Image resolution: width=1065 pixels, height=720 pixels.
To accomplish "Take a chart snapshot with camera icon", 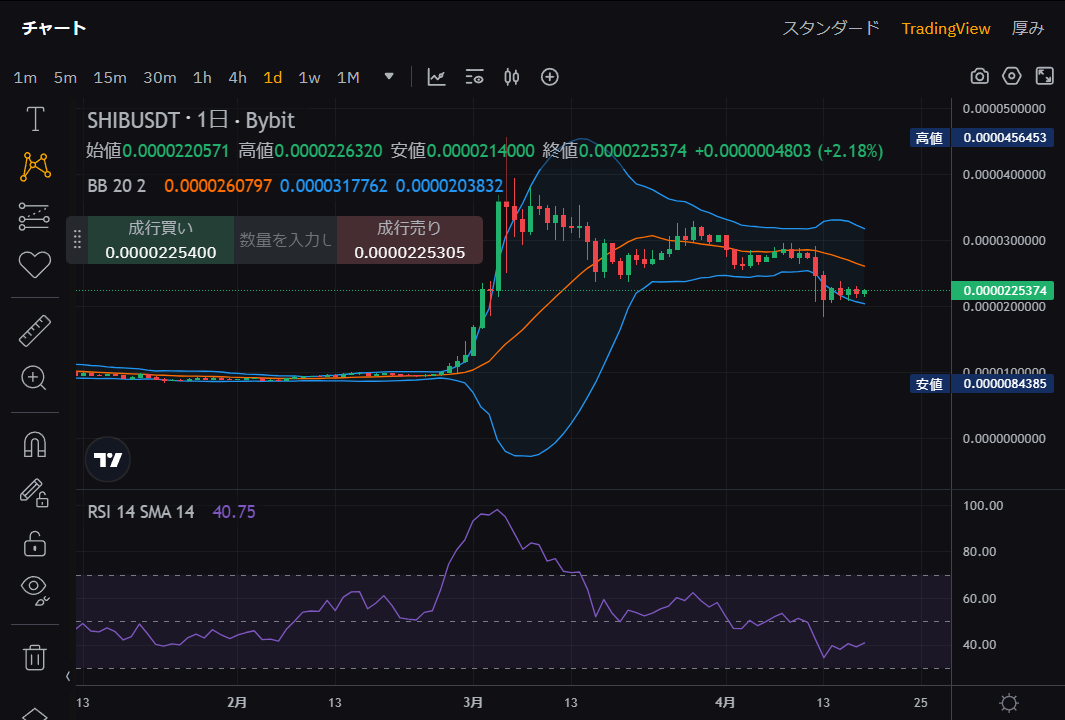I will tap(979, 76).
